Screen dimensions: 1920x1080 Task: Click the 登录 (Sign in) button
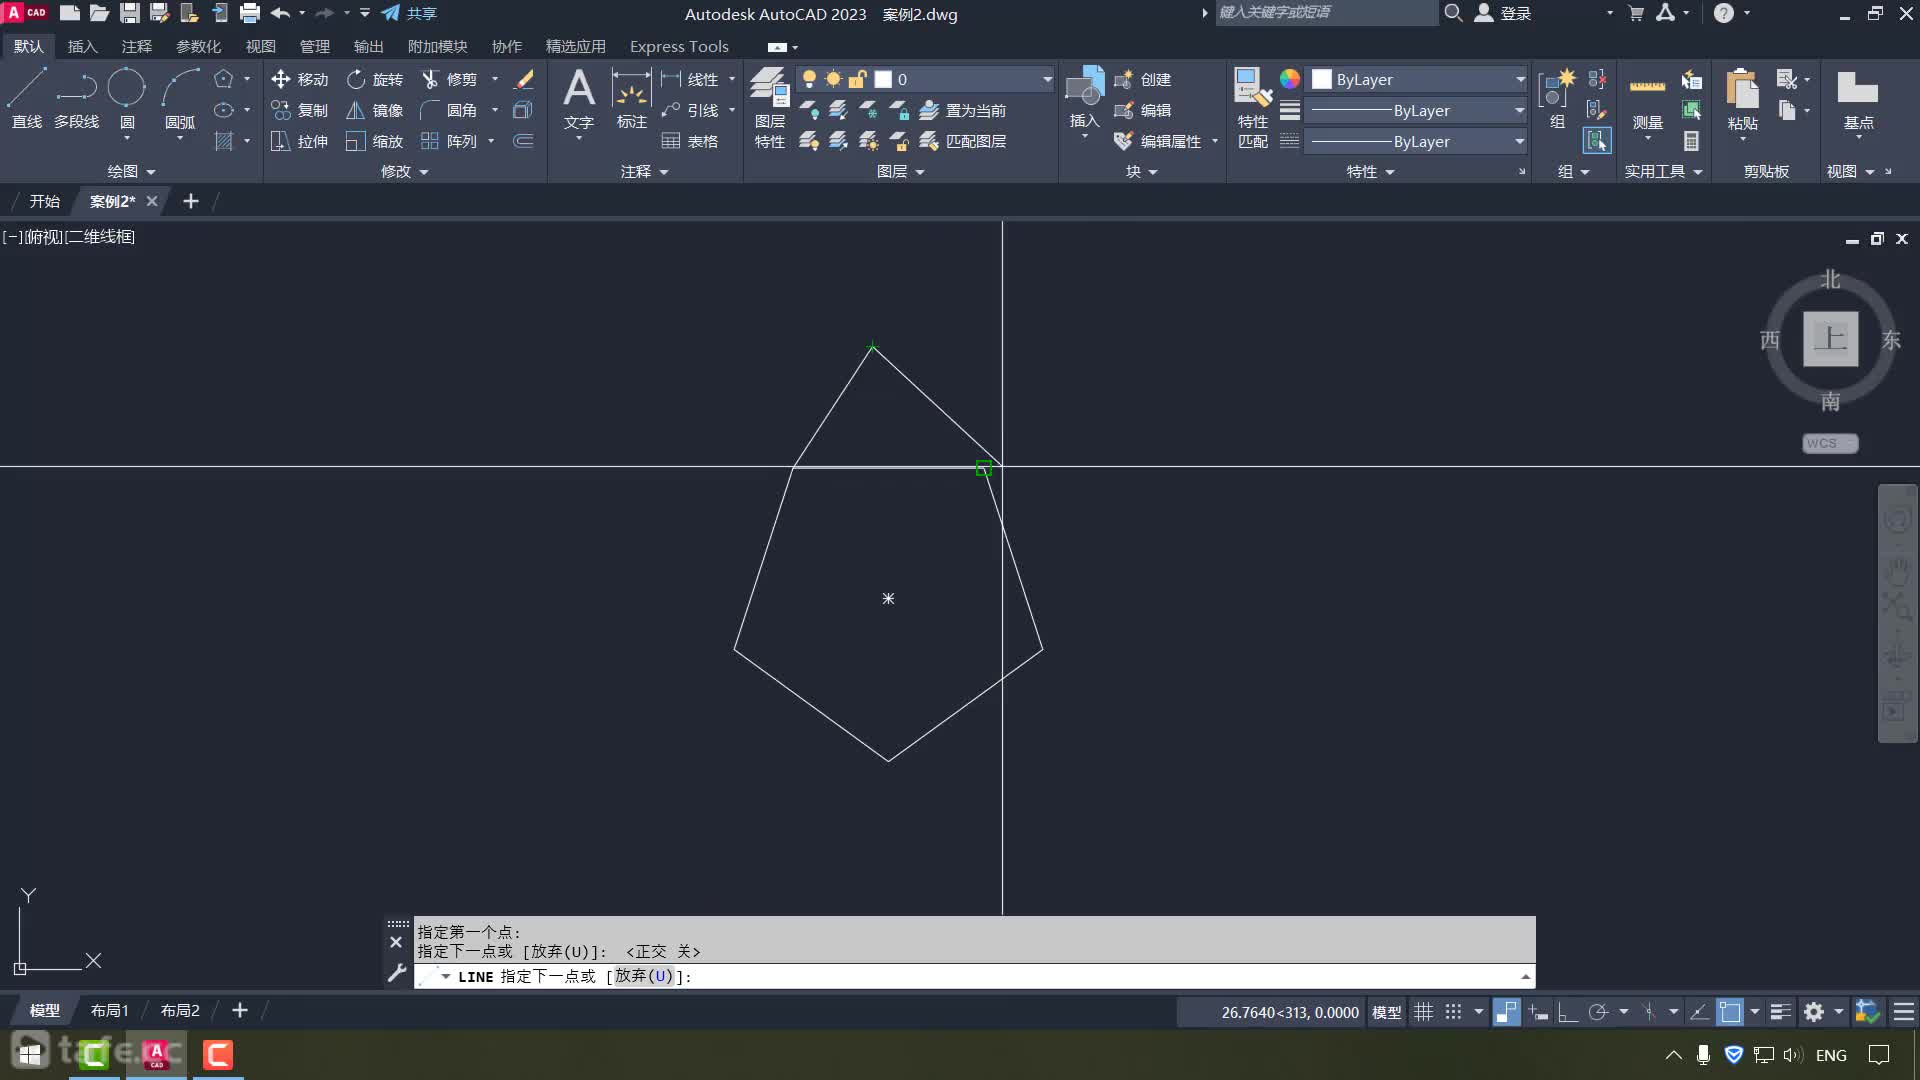click(x=1503, y=13)
